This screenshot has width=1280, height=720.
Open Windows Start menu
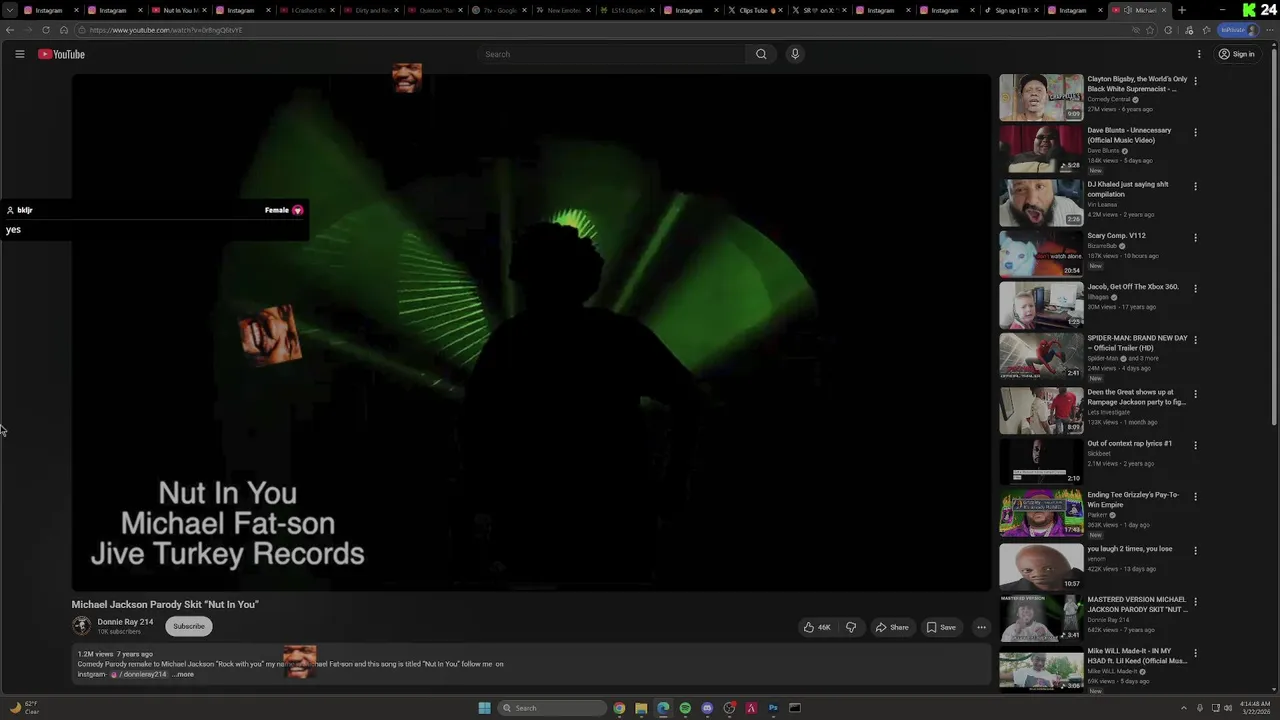pyautogui.click(x=484, y=708)
